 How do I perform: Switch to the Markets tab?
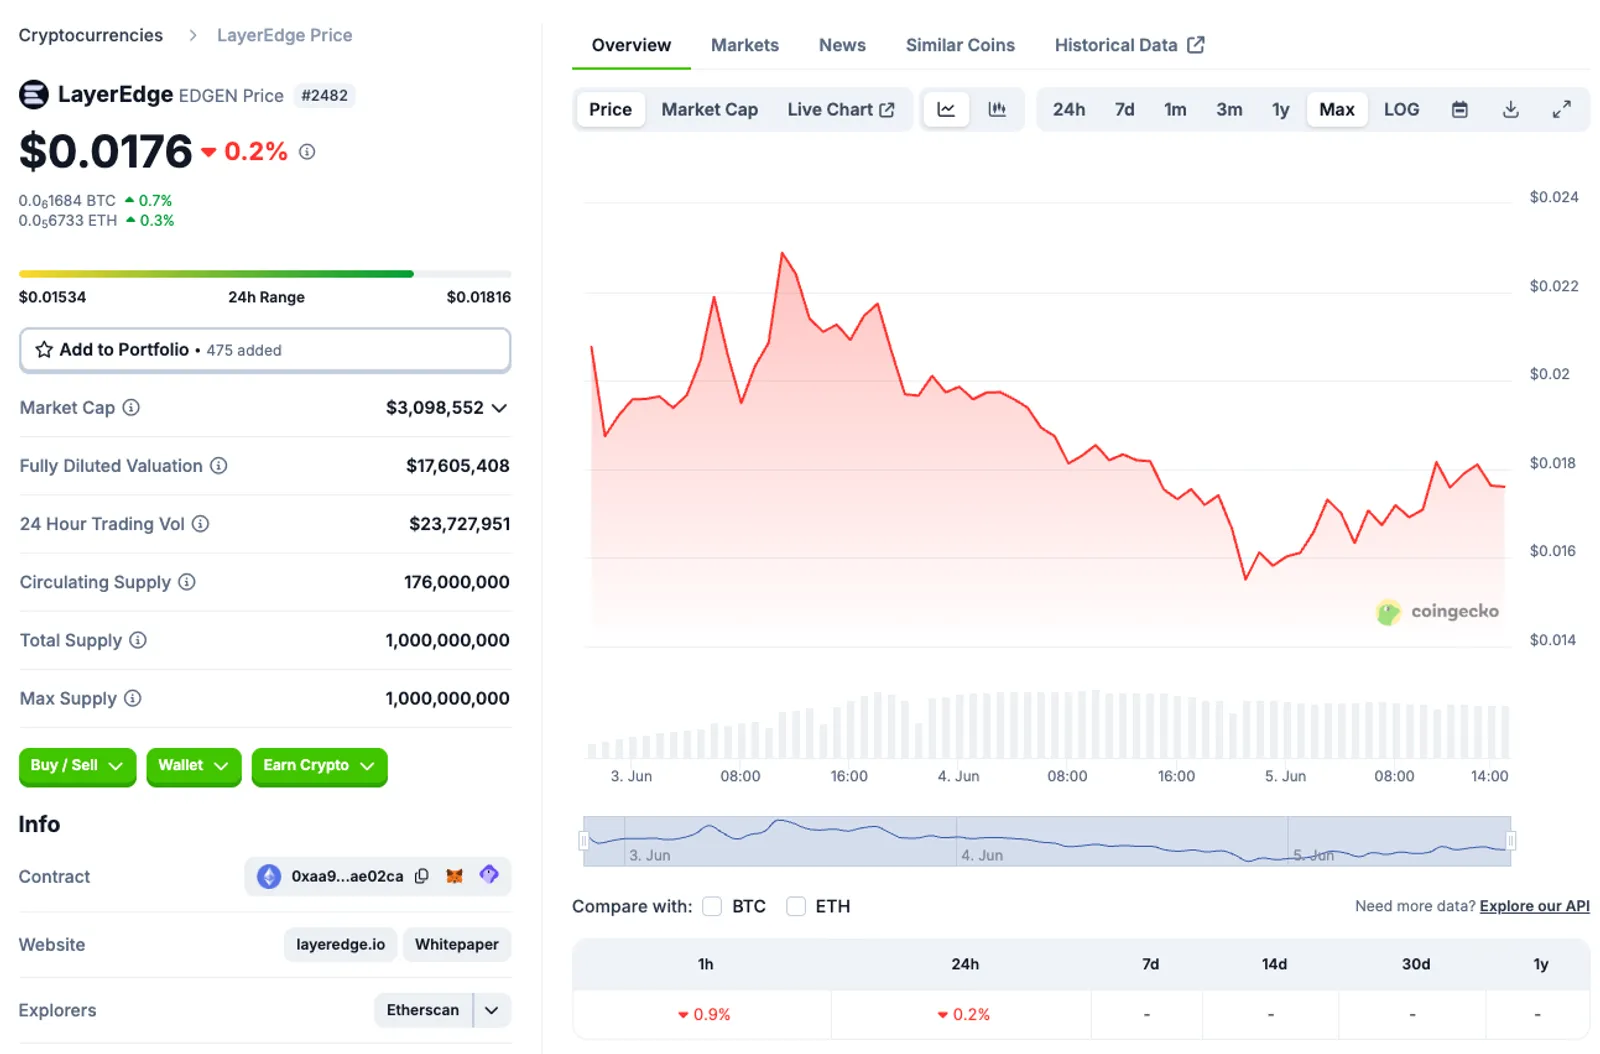[745, 45]
